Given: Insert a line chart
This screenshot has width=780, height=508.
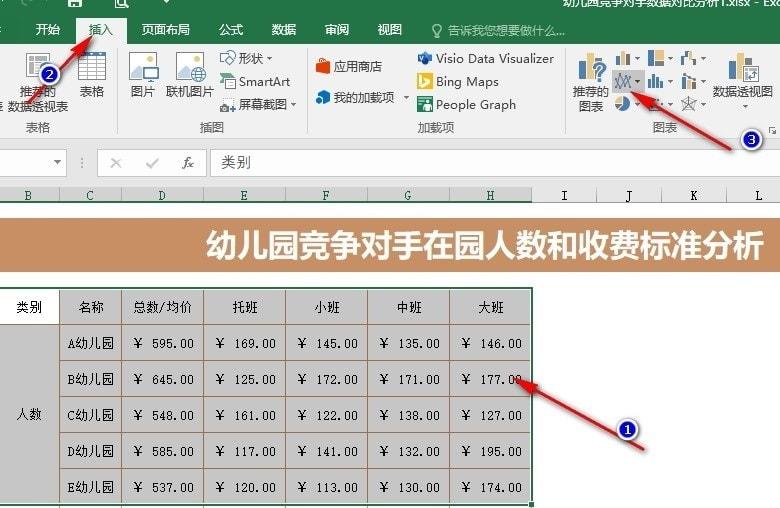Looking at the screenshot, I should (623, 81).
